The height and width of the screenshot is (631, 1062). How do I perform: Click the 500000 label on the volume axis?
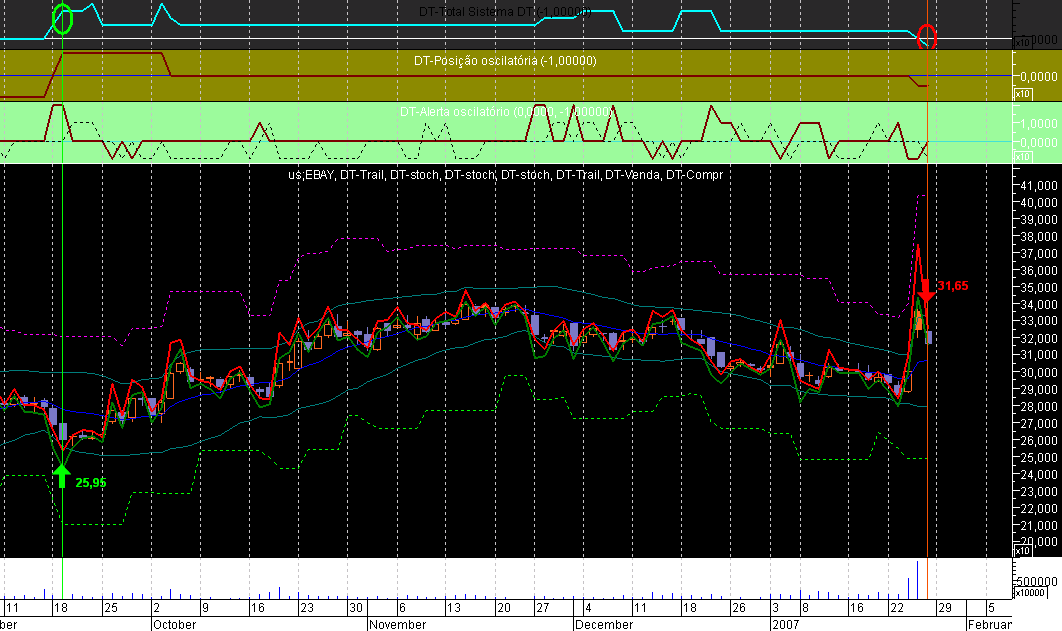[1040, 581]
